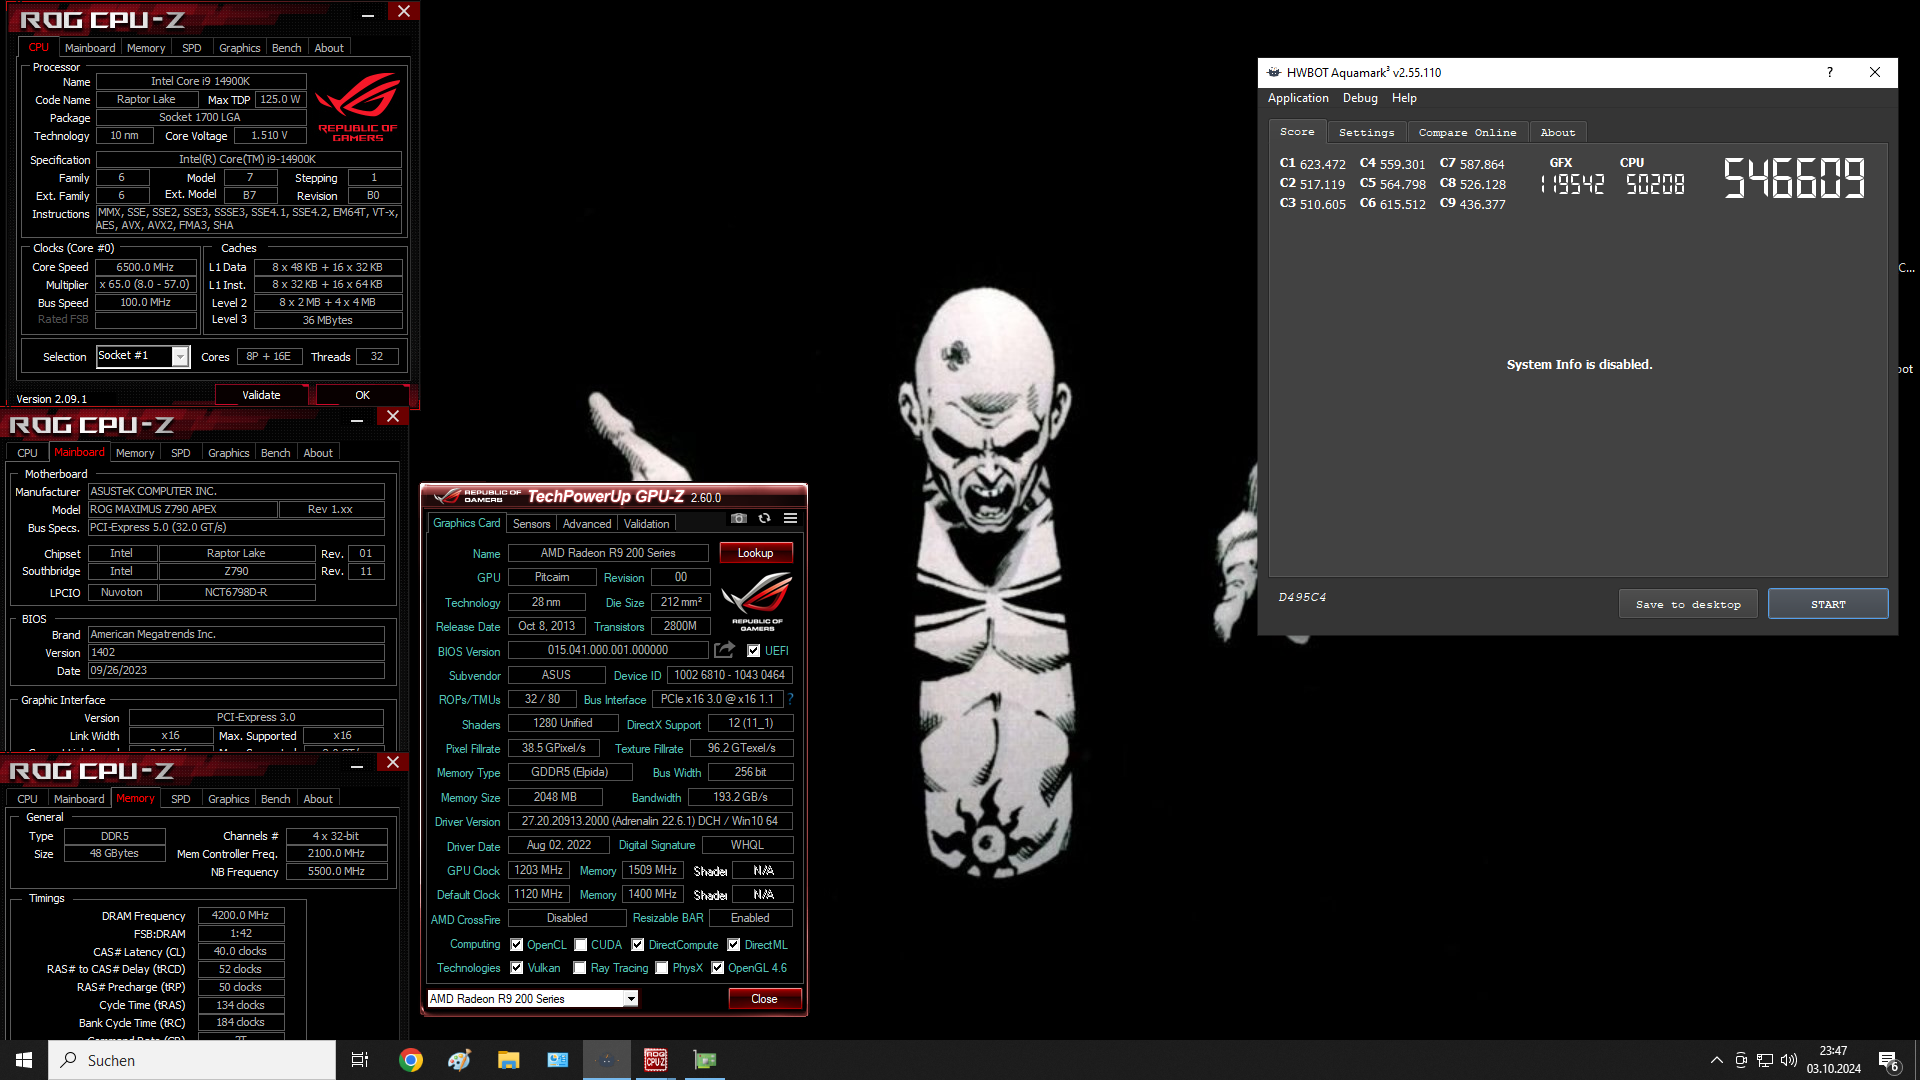Toggle the Vulkan checkbox

coord(517,968)
